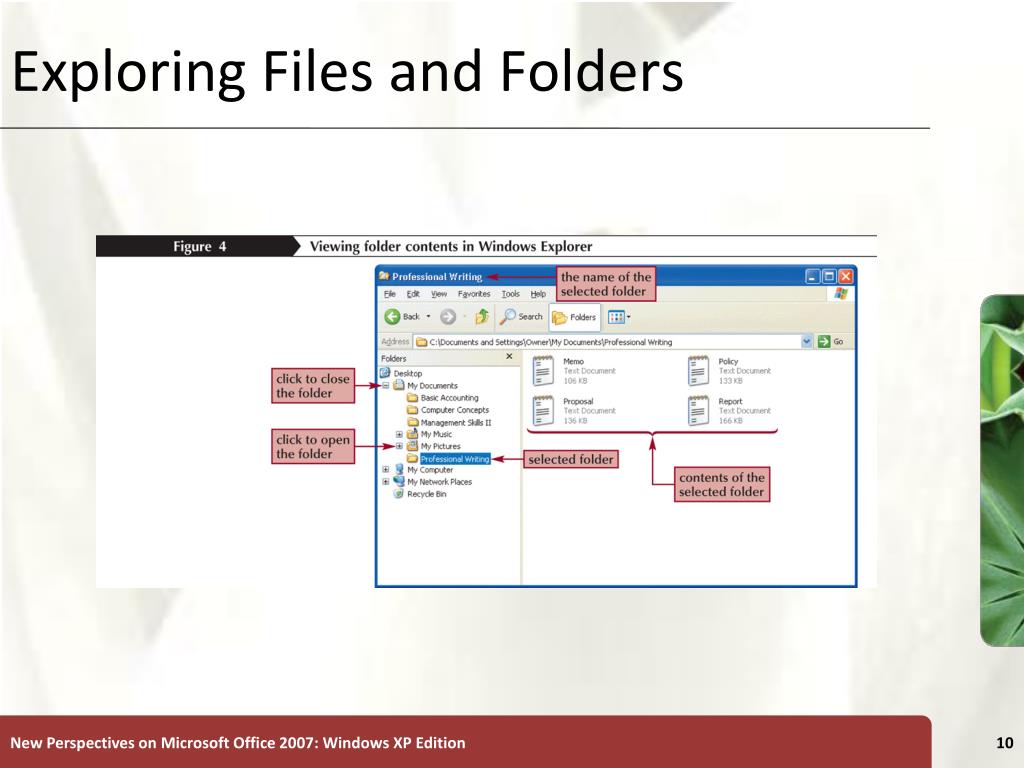Open the Favorites menu
1024x768 pixels.
[x=474, y=294]
